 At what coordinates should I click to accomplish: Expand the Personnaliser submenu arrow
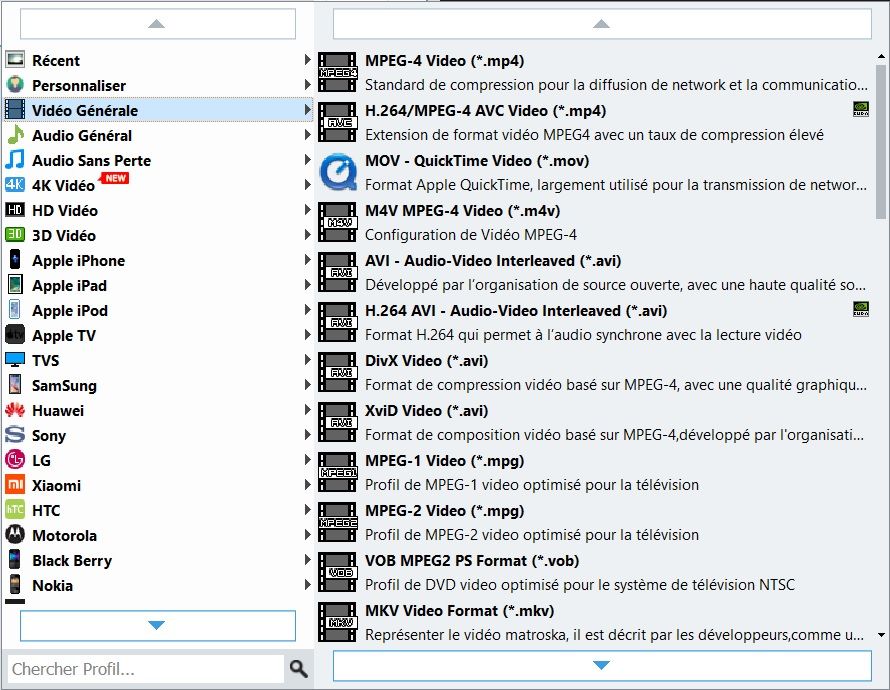point(307,85)
